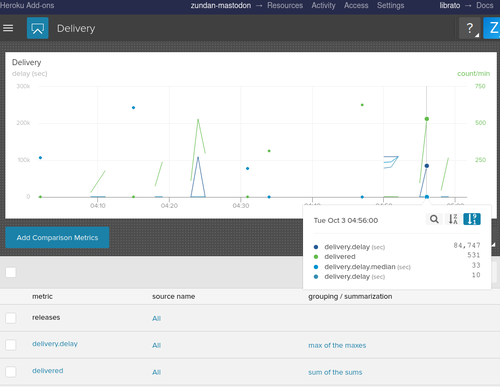Toggle the select-all metrics checkbox
This screenshot has width=500, height=387.
tap(11, 272)
